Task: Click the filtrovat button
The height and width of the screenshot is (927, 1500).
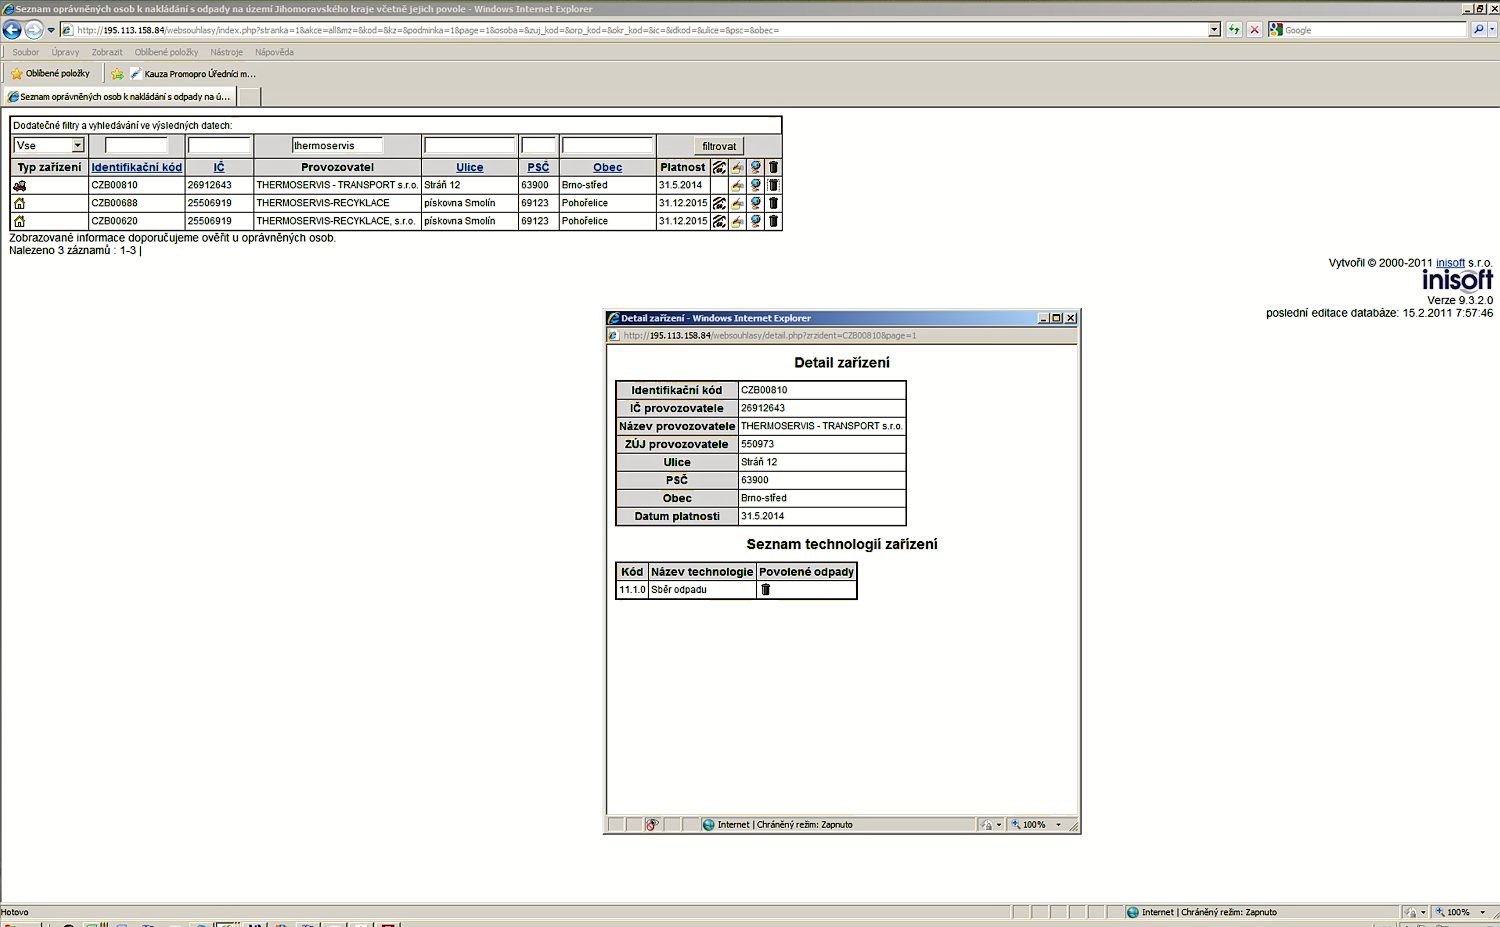Action: (719, 146)
